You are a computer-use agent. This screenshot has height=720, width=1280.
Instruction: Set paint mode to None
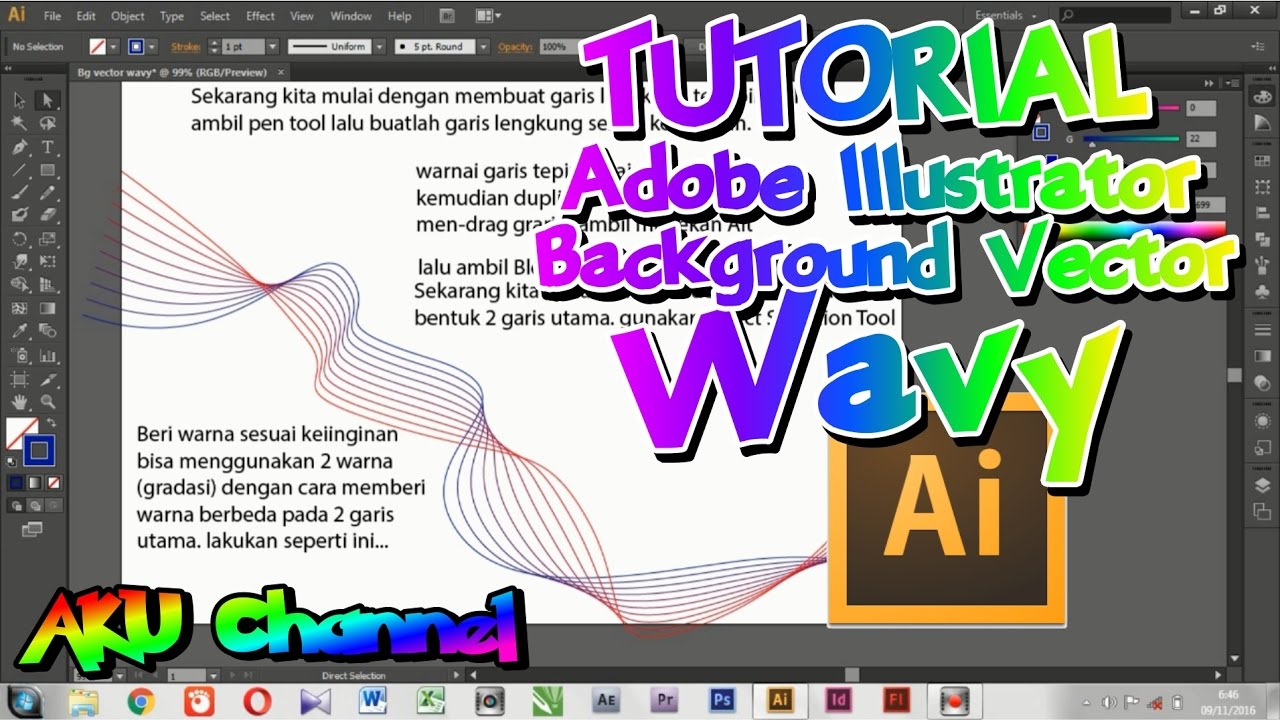pyautogui.click(x=53, y=482)
